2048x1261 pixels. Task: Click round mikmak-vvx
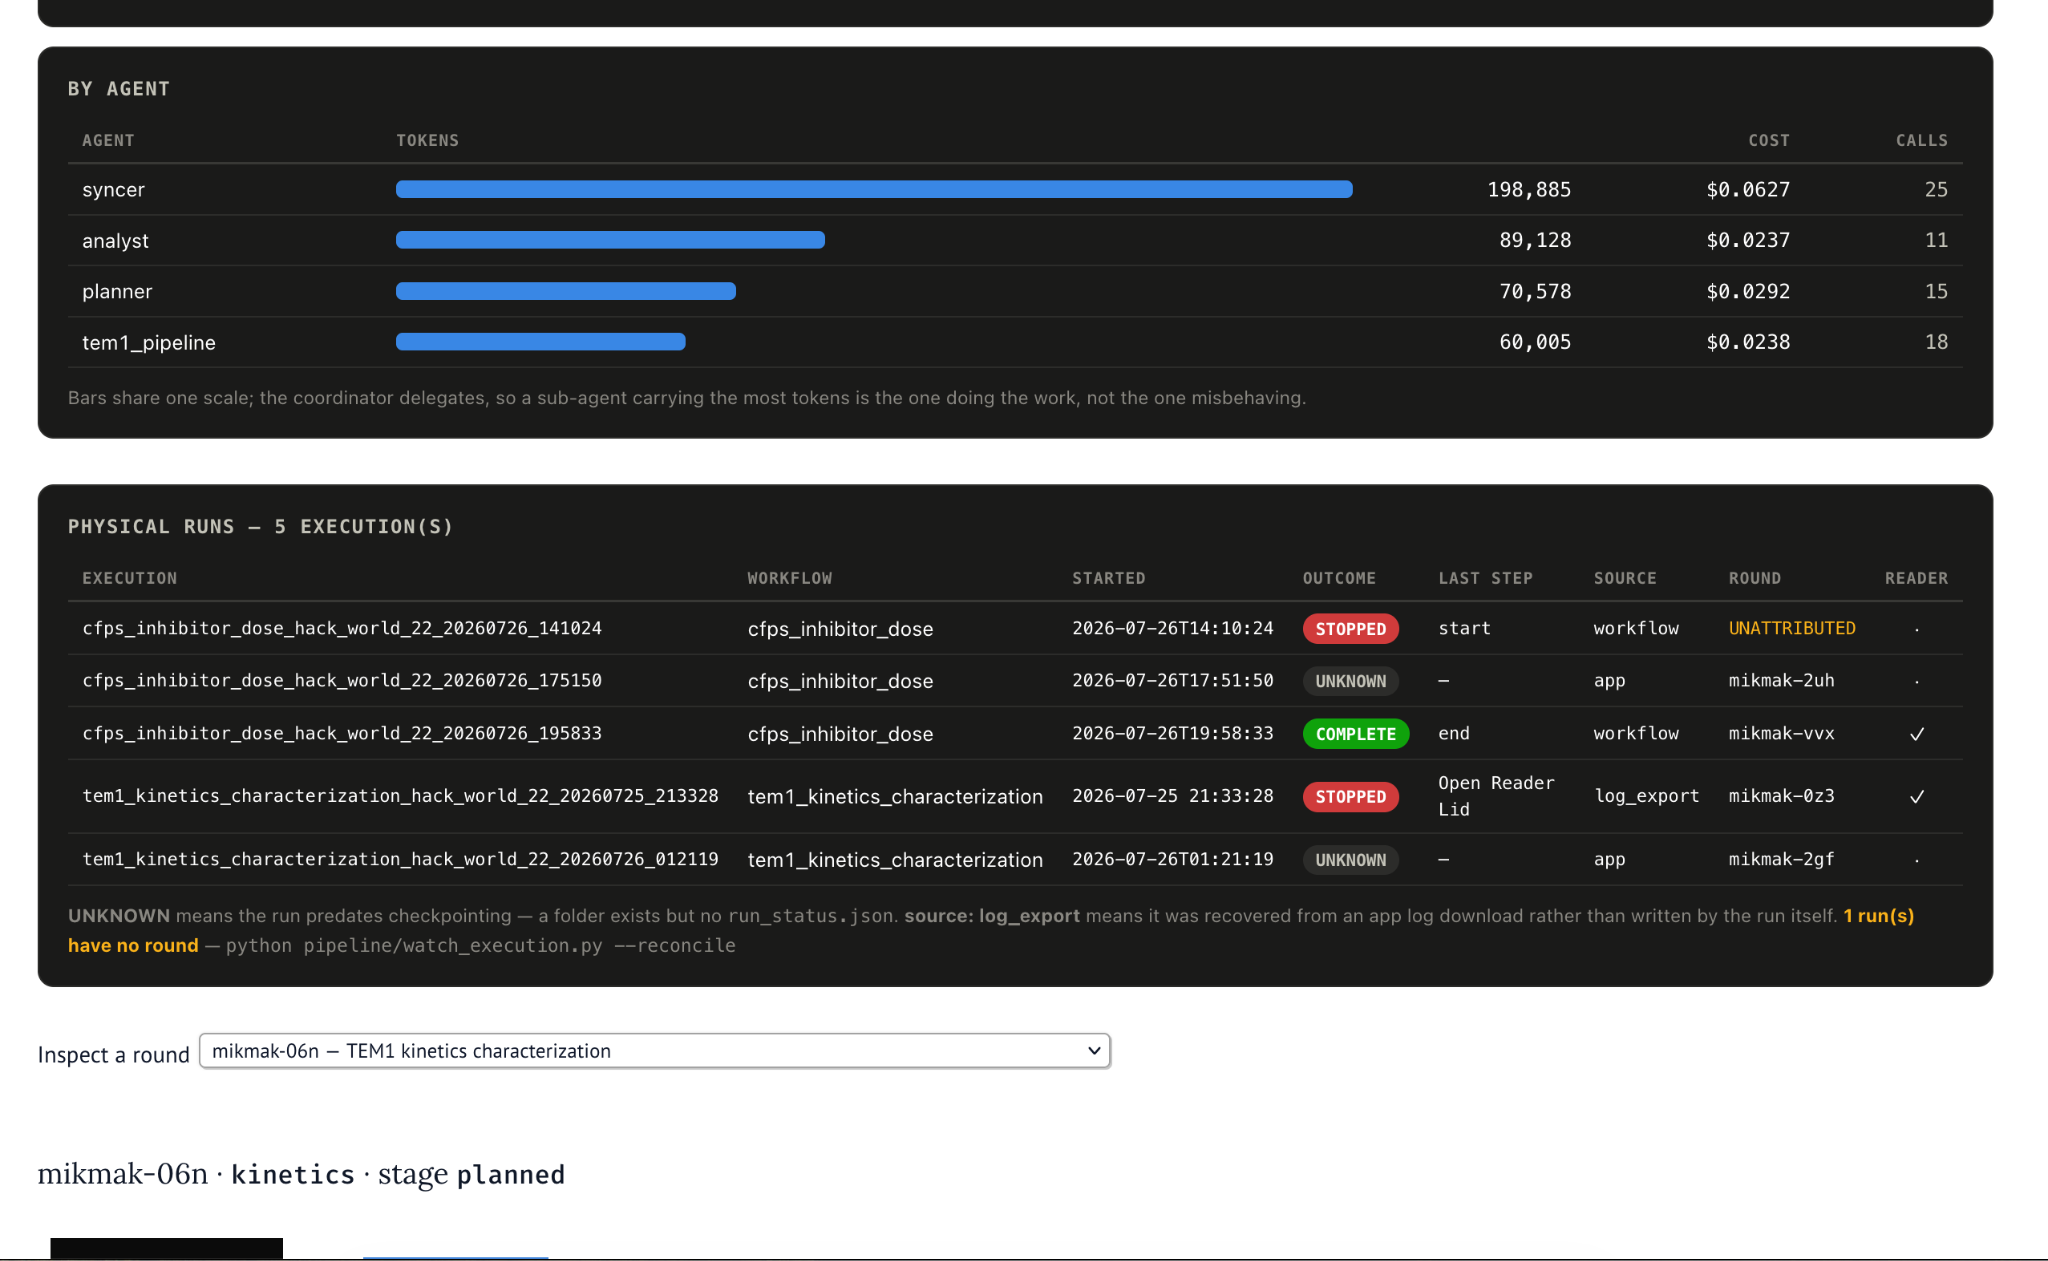tap(1782, 733)
